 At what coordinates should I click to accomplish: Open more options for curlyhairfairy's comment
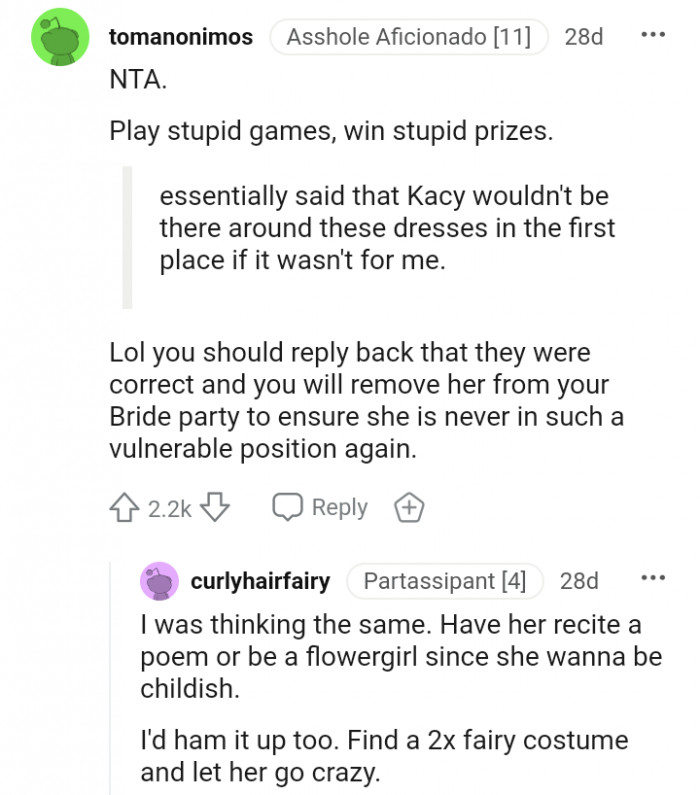pos(652,580)
